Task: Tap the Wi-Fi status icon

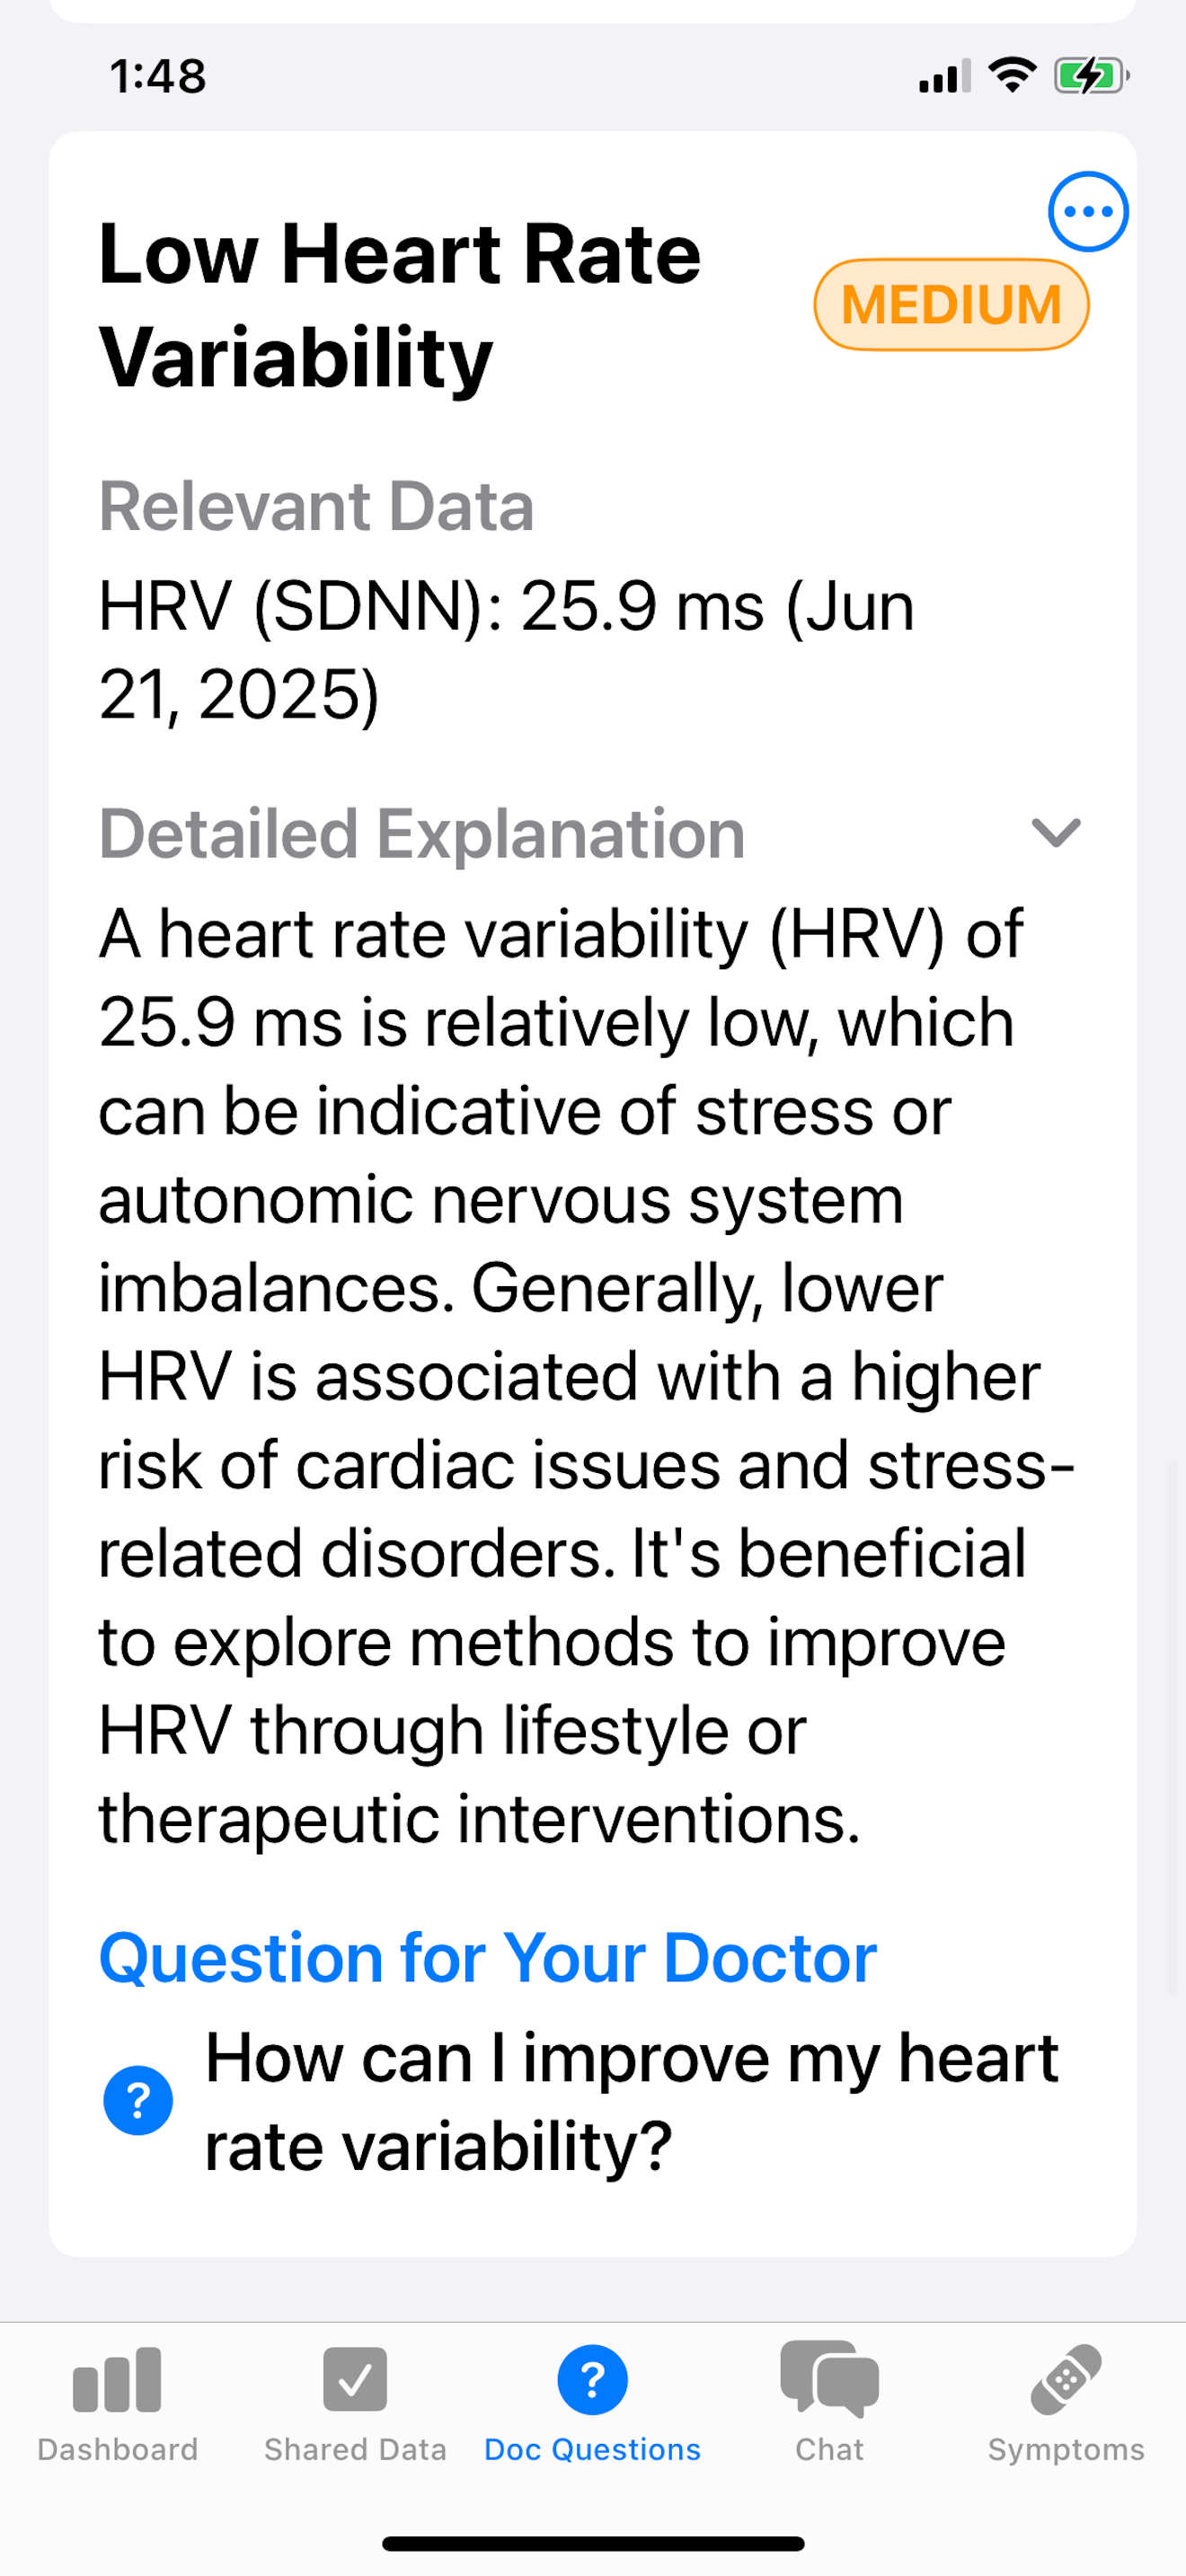Action: click(1012, 75)
